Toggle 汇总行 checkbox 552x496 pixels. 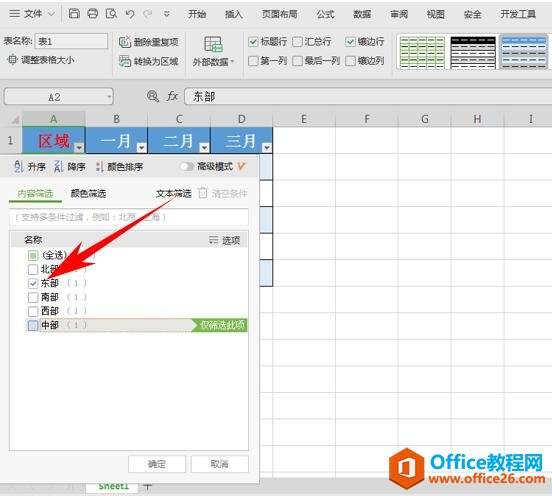297,42
